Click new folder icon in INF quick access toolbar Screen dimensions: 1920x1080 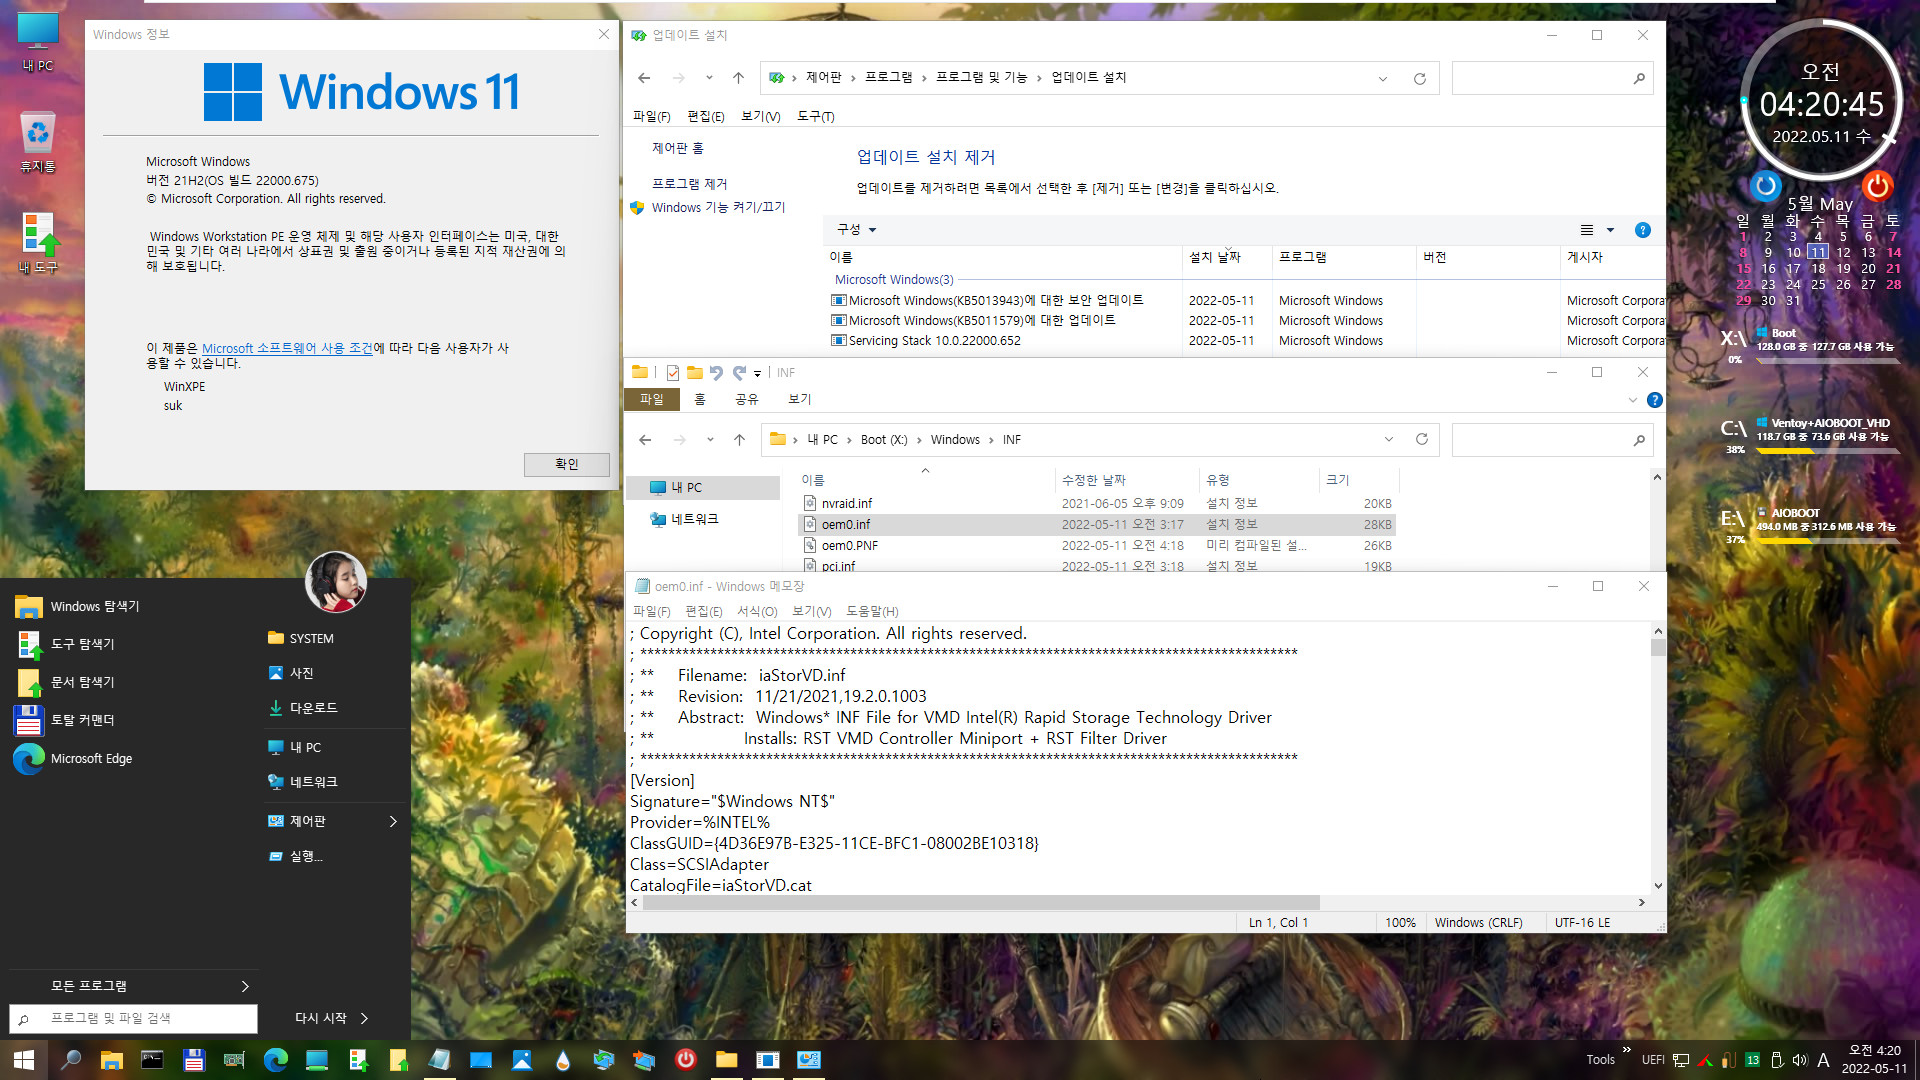694,373
